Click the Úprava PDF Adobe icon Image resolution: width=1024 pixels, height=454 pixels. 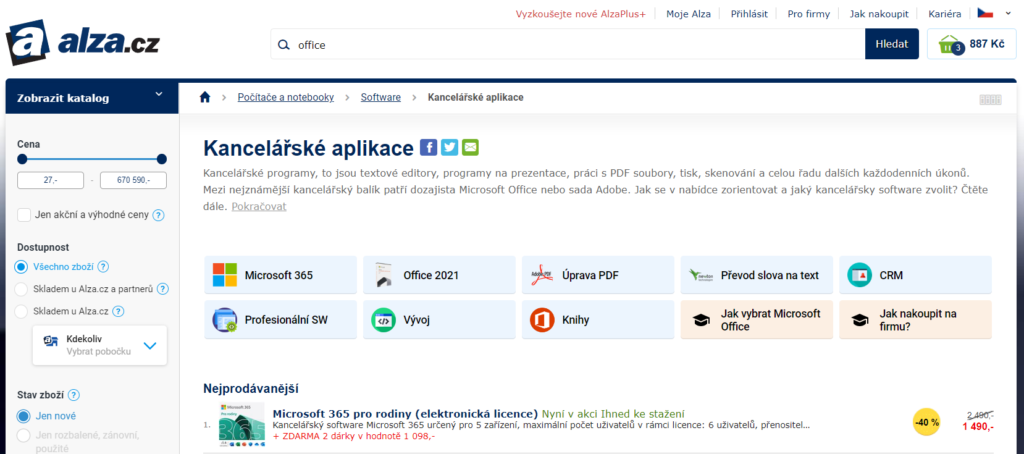[542, 275]
